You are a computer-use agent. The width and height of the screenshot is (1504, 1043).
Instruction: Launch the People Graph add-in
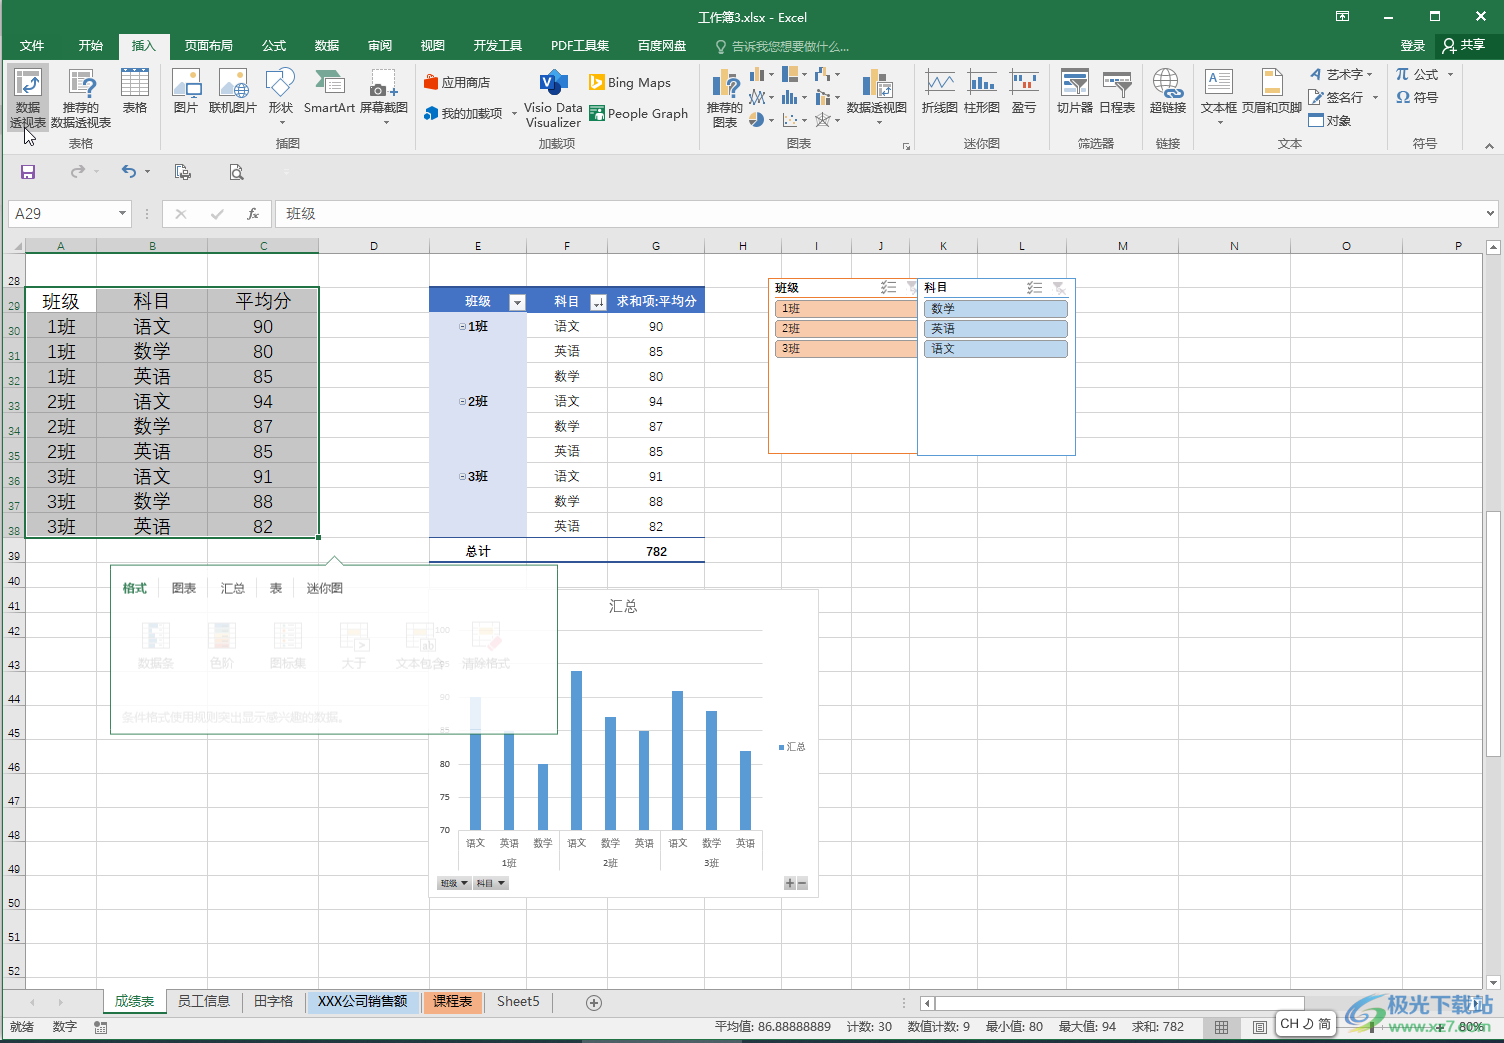pyautogui.click(x=639, y=114)
